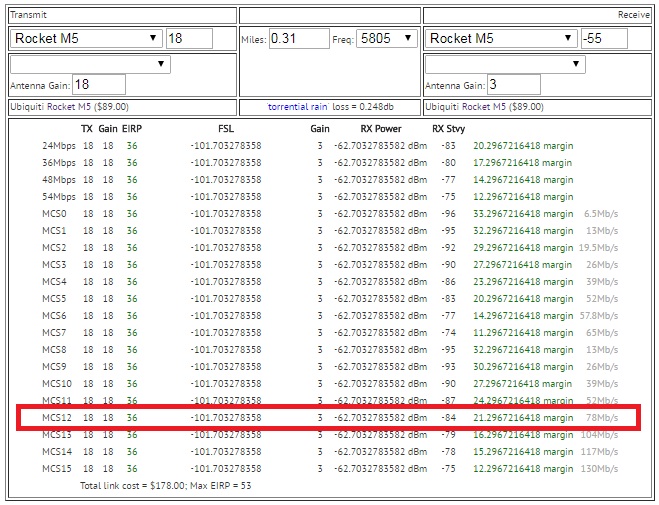The image size is (659, 505).
Task: Click the MCS15 row label
Action: [x=57, y=468]
